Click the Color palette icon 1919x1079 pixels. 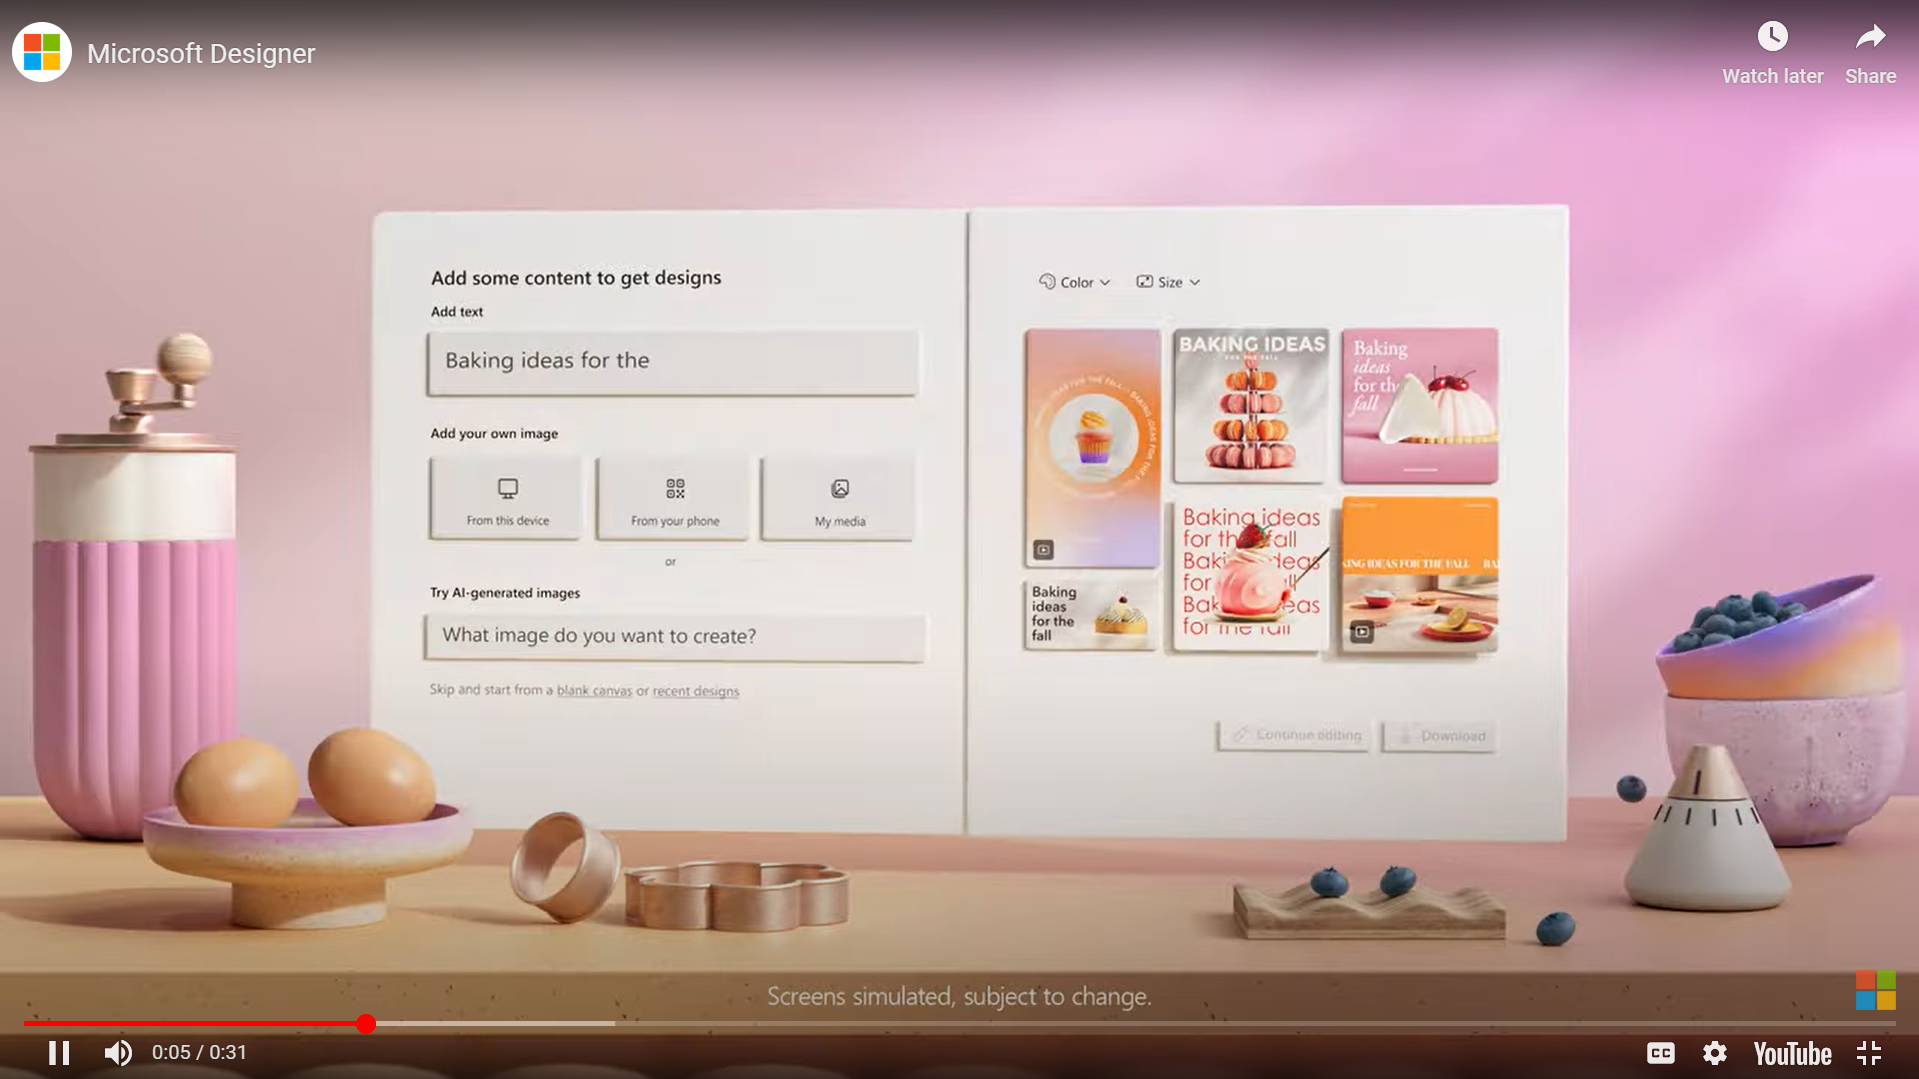click(x=1045, y=281)
